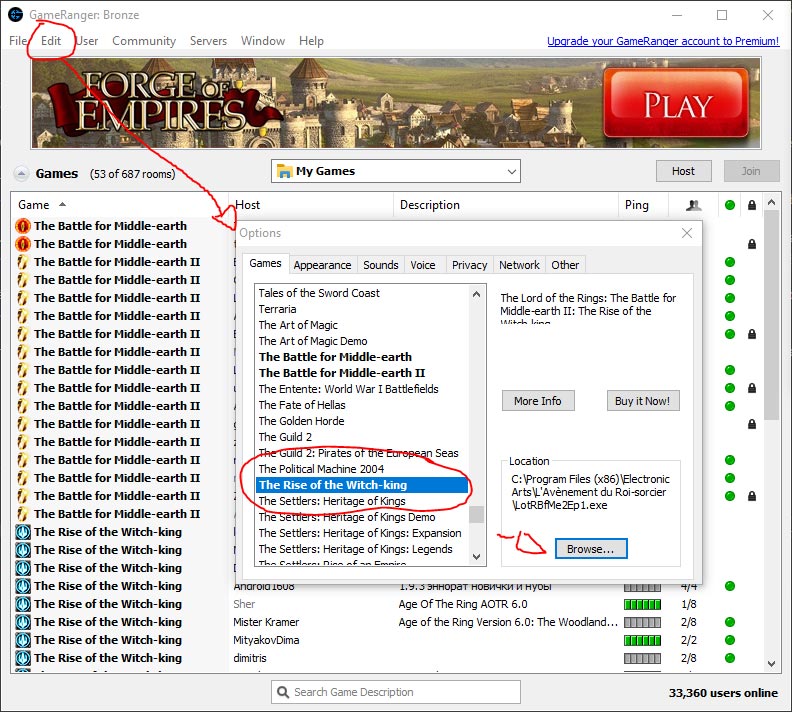
Task: Click the More Info button
Action: coord(538,401)
